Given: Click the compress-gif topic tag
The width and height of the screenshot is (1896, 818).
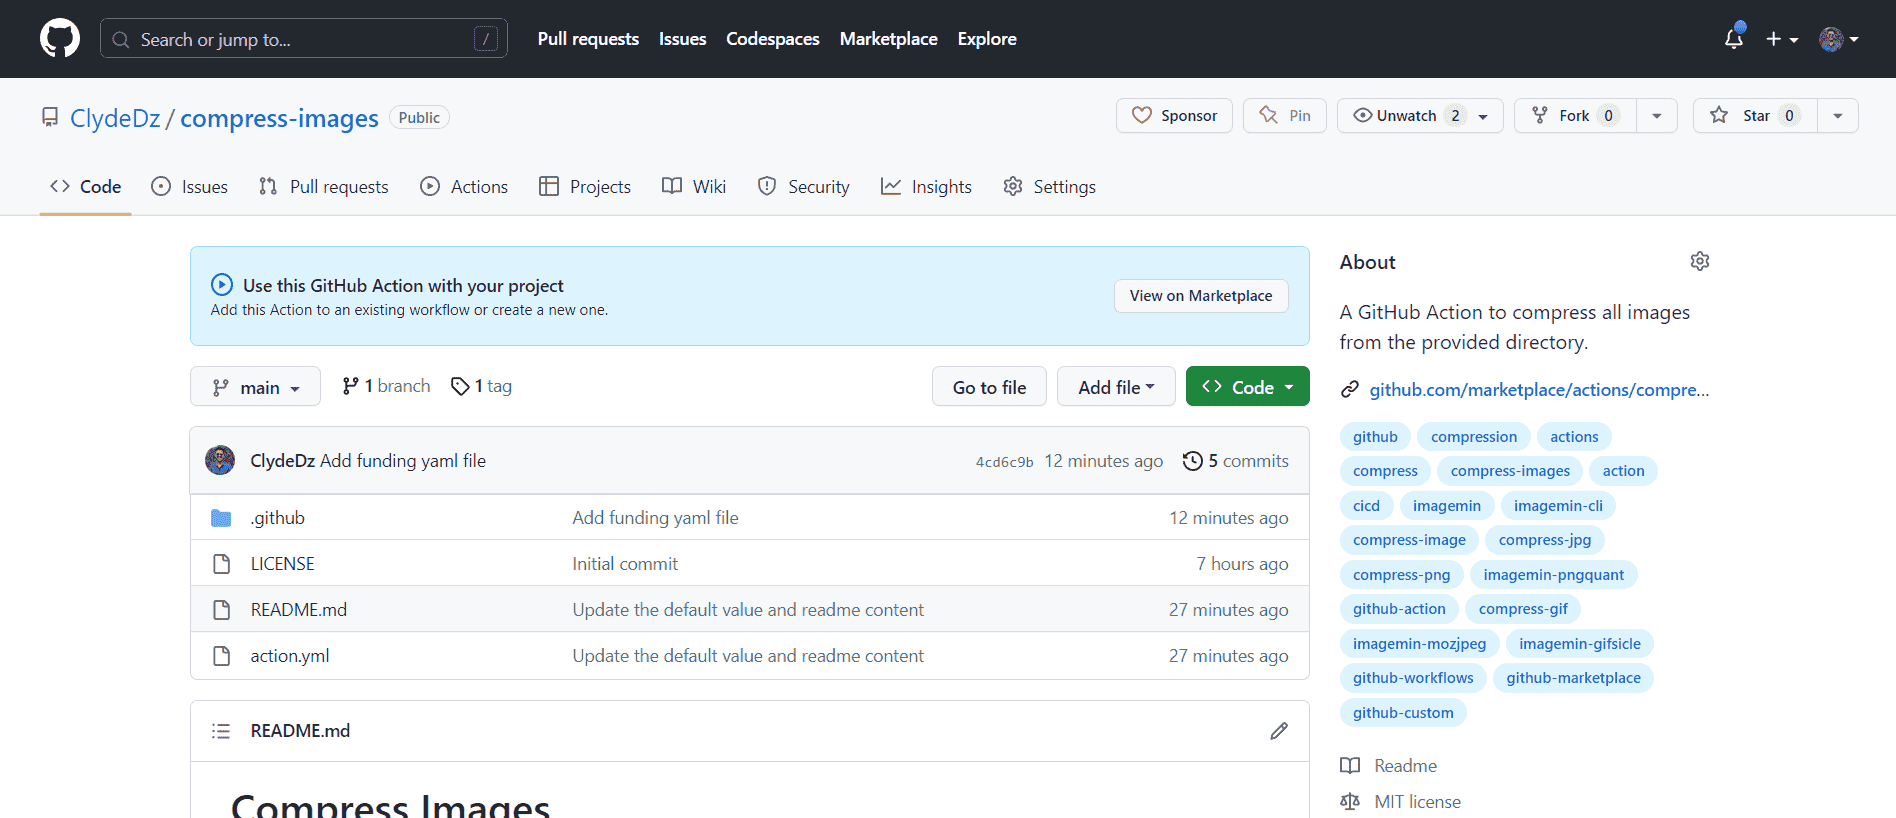Looking at the screenshot, I should coord(1523,609).
